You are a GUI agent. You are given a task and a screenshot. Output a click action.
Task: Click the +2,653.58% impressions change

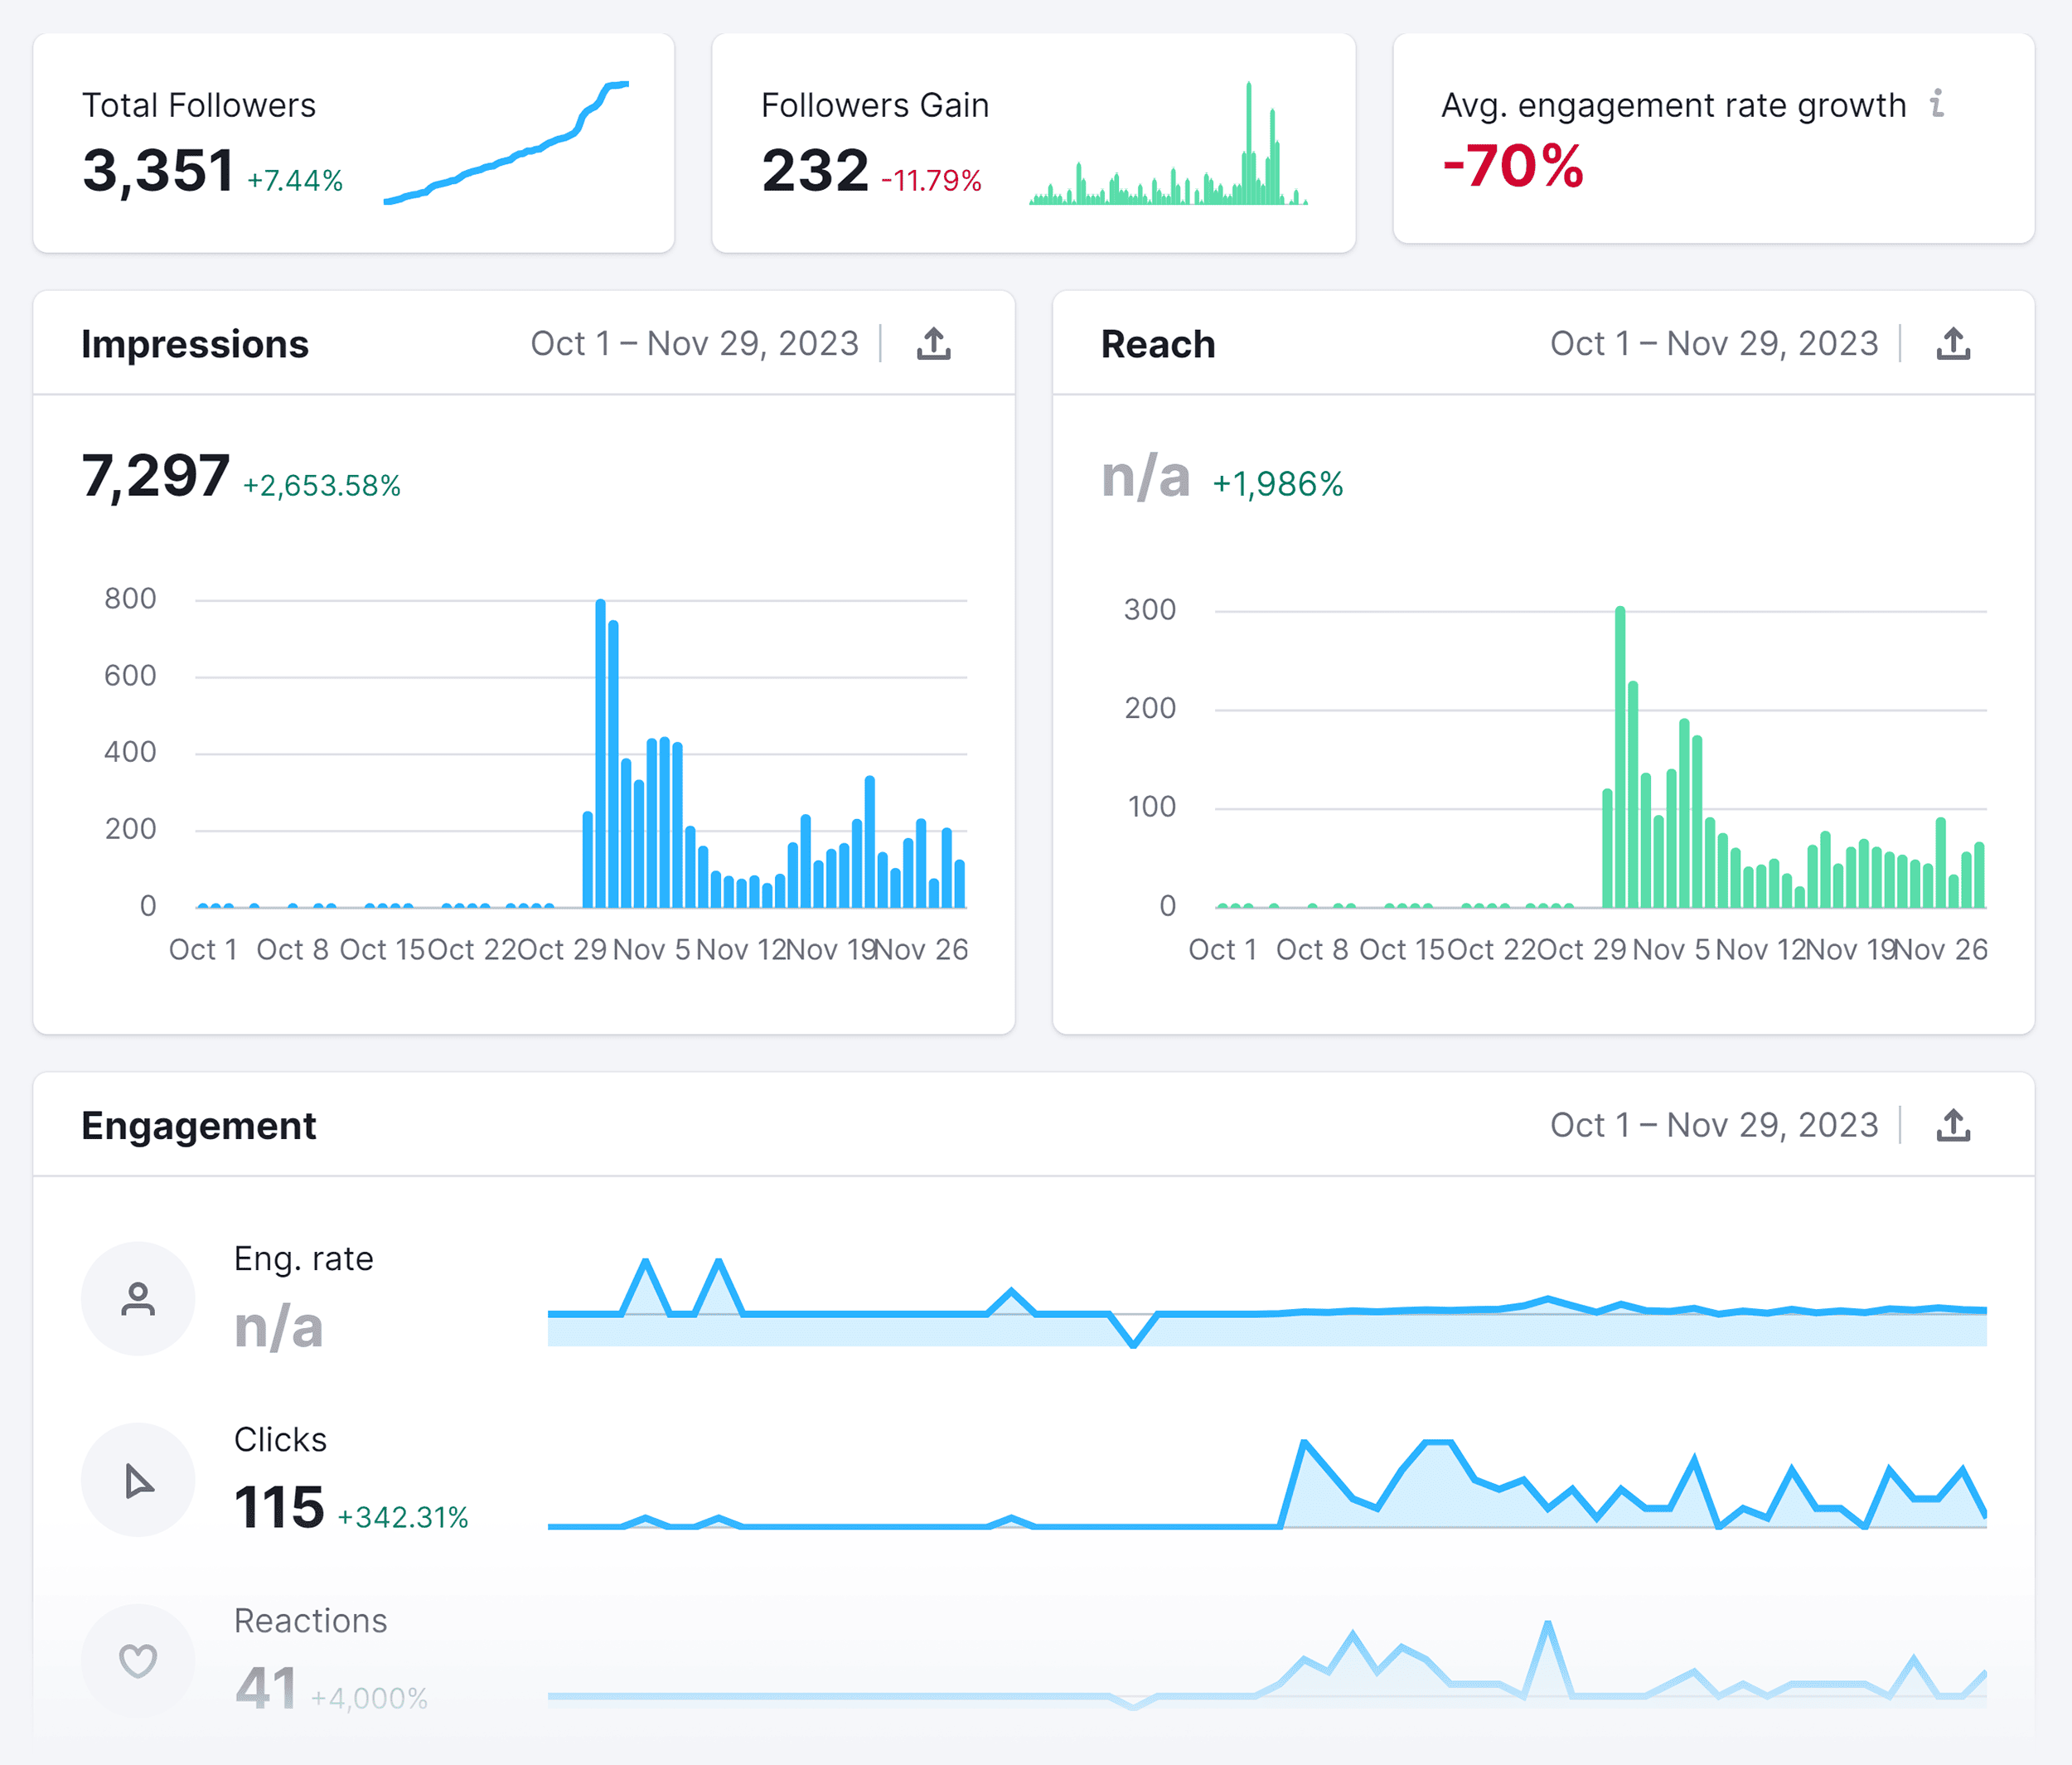pyautogui.click(x=321, y=485)
